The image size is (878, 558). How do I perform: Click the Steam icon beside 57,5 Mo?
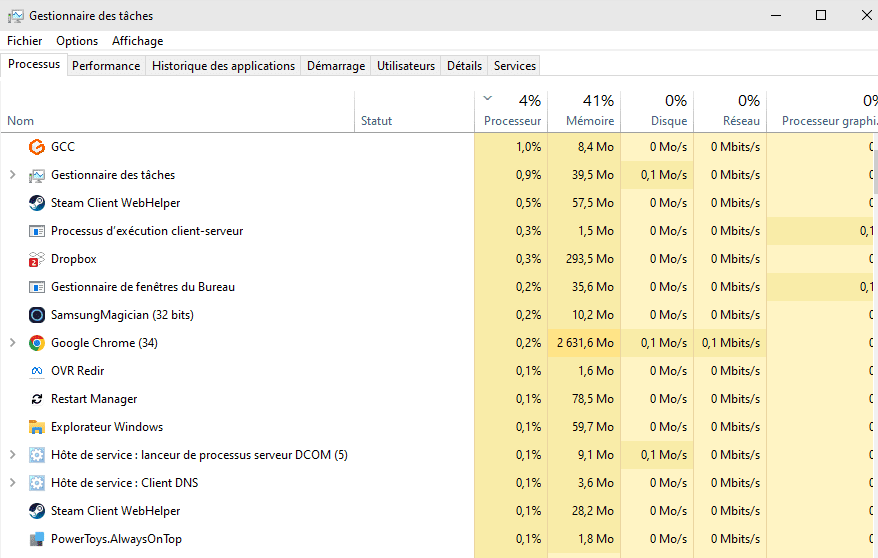pos(37,203)
